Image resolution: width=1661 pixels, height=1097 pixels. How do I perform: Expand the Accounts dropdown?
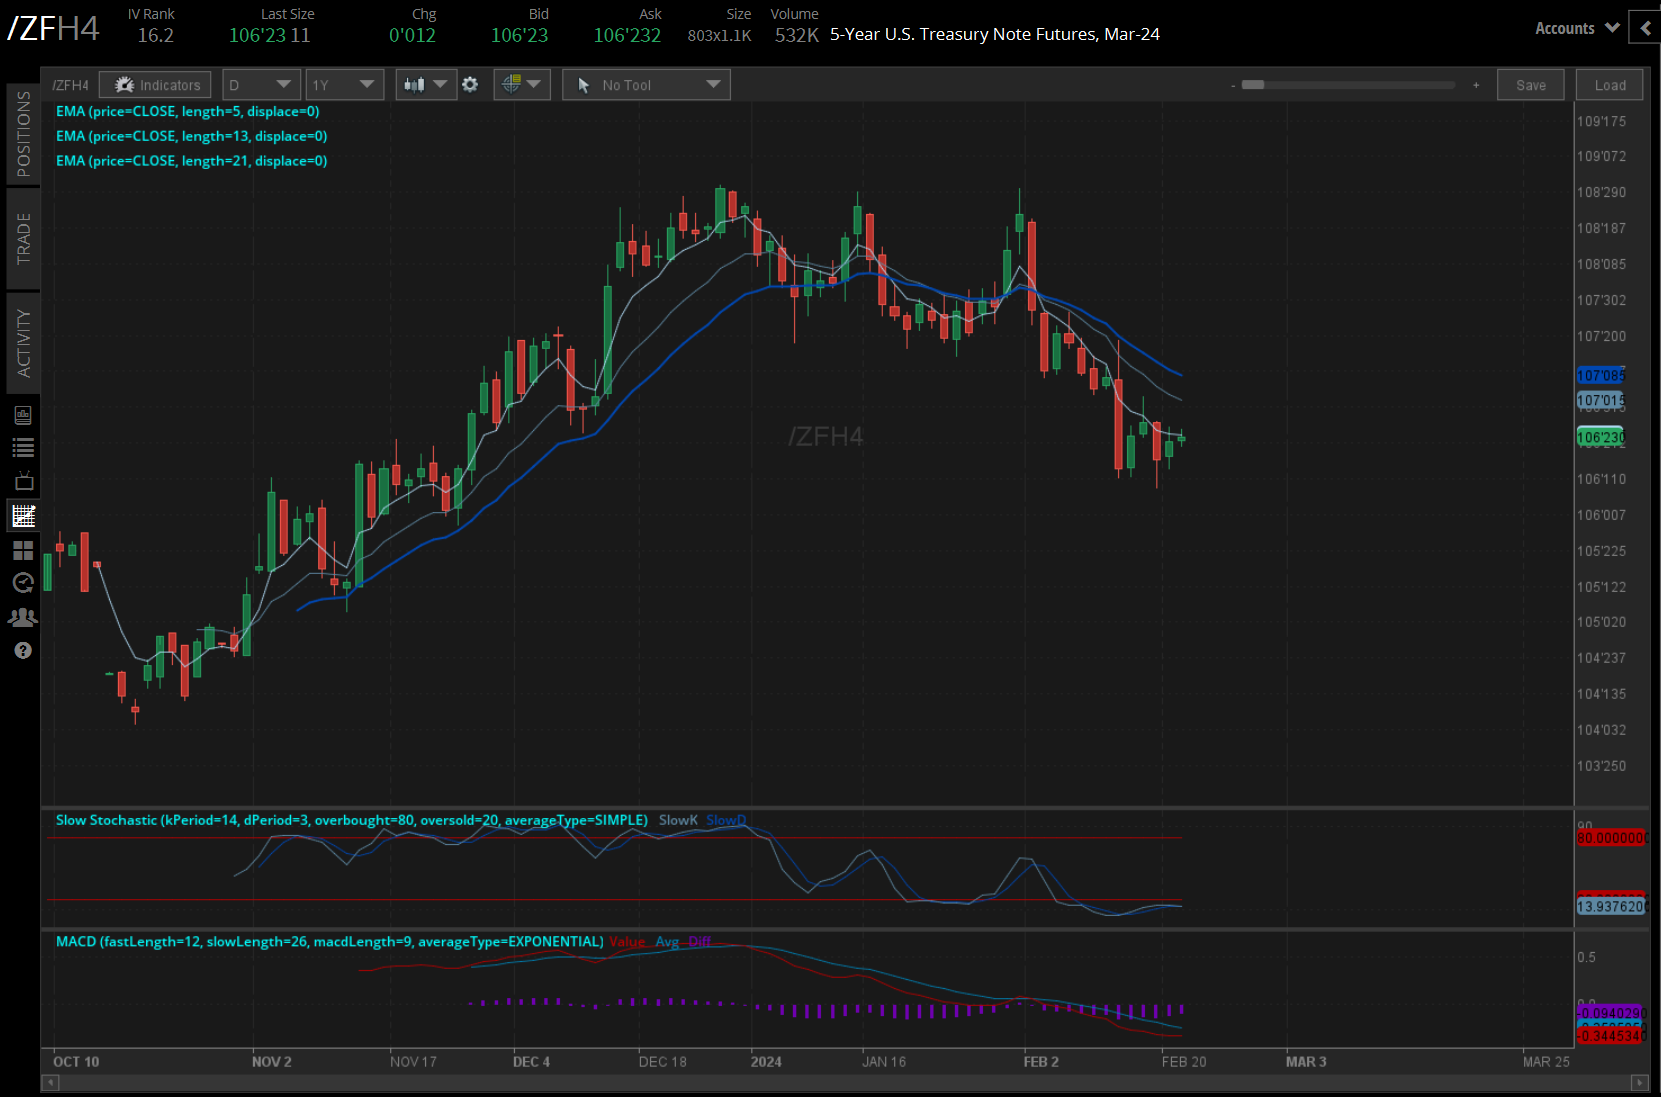(x=1576, y=28)
